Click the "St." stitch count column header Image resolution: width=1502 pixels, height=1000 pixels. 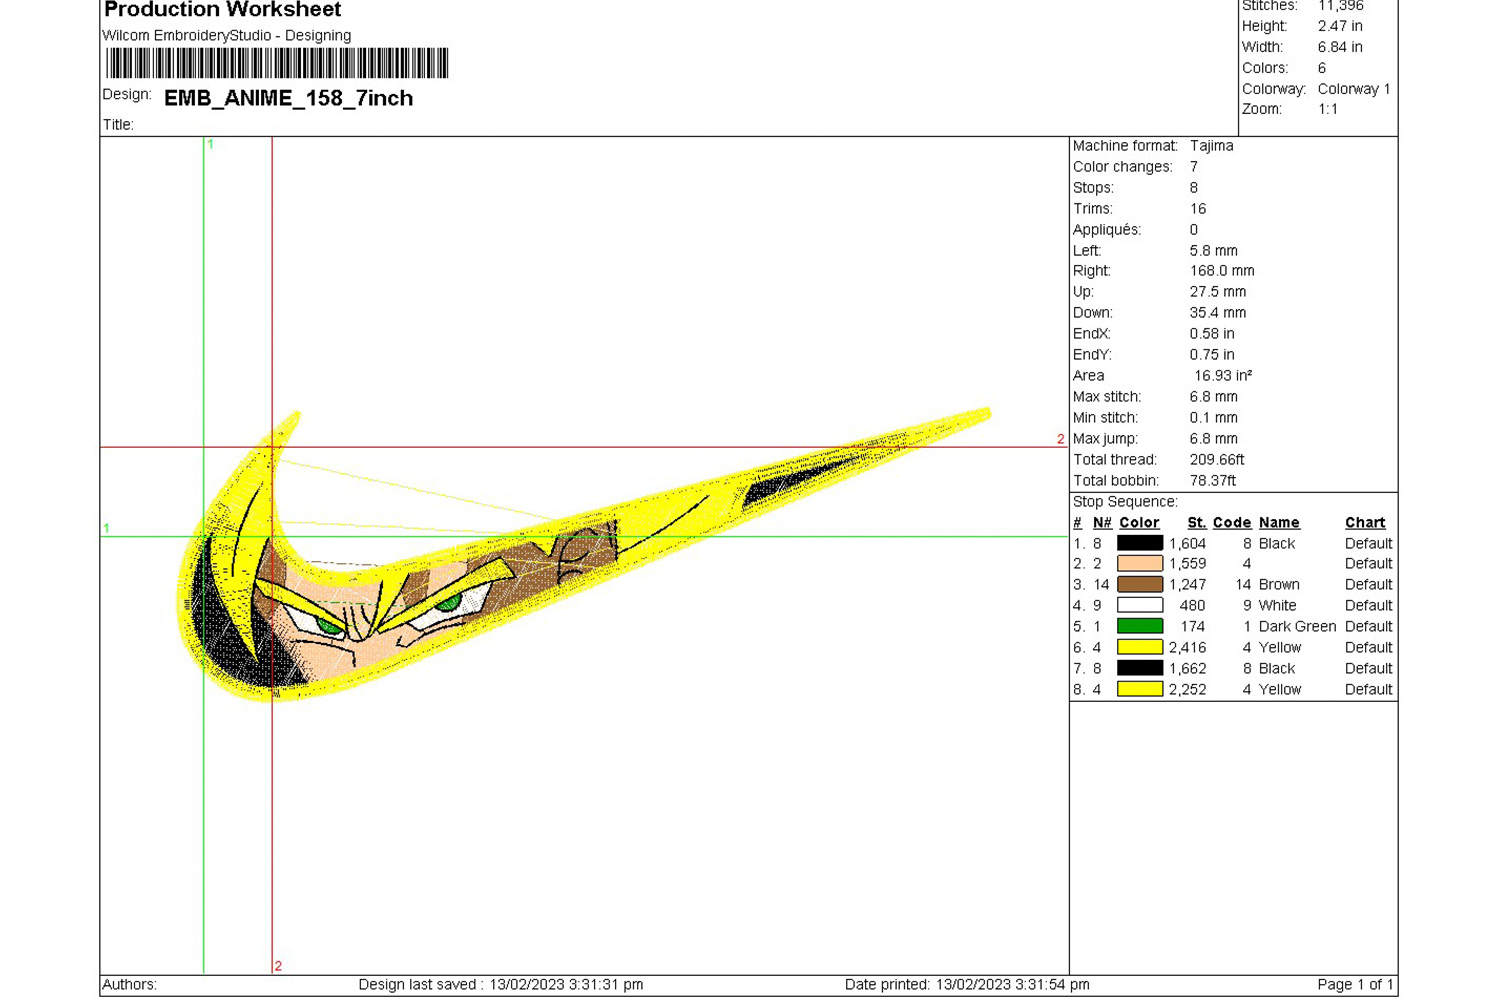[1196, 523]
